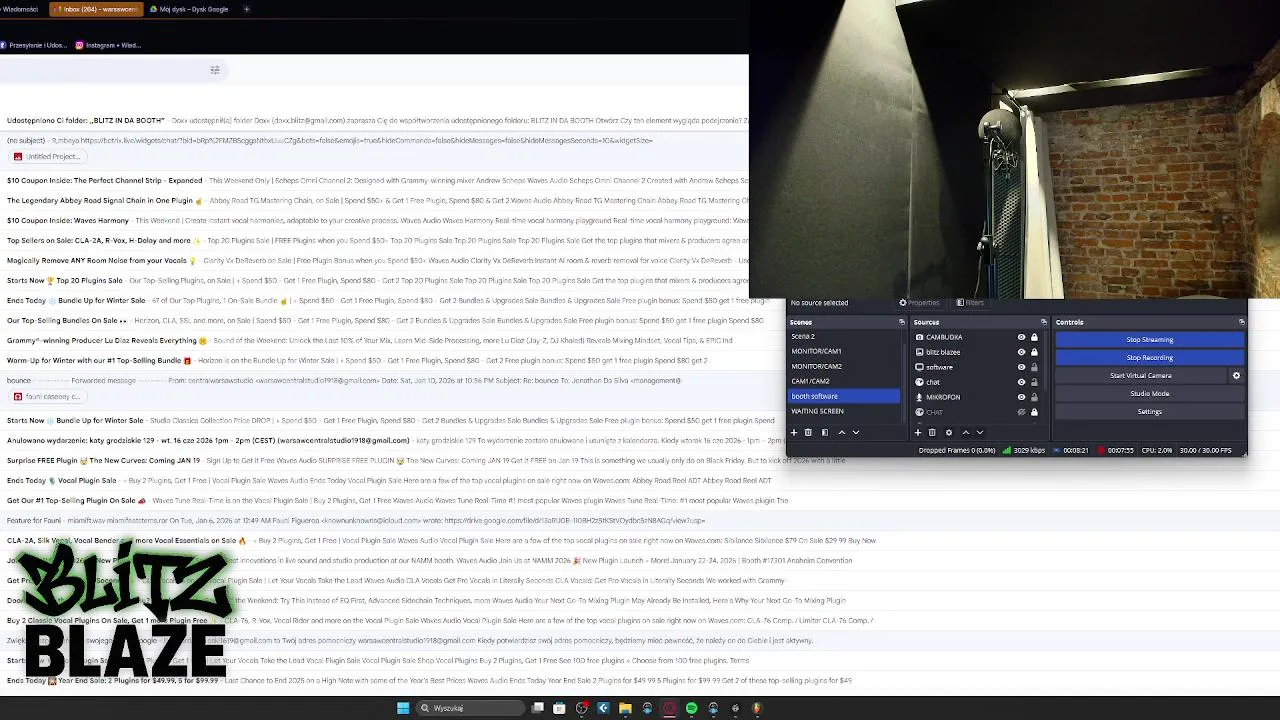Viewport: 1280px width, 720px height.
Task: Move scene down with Scenes down arrow
Action: coord(855,432)
